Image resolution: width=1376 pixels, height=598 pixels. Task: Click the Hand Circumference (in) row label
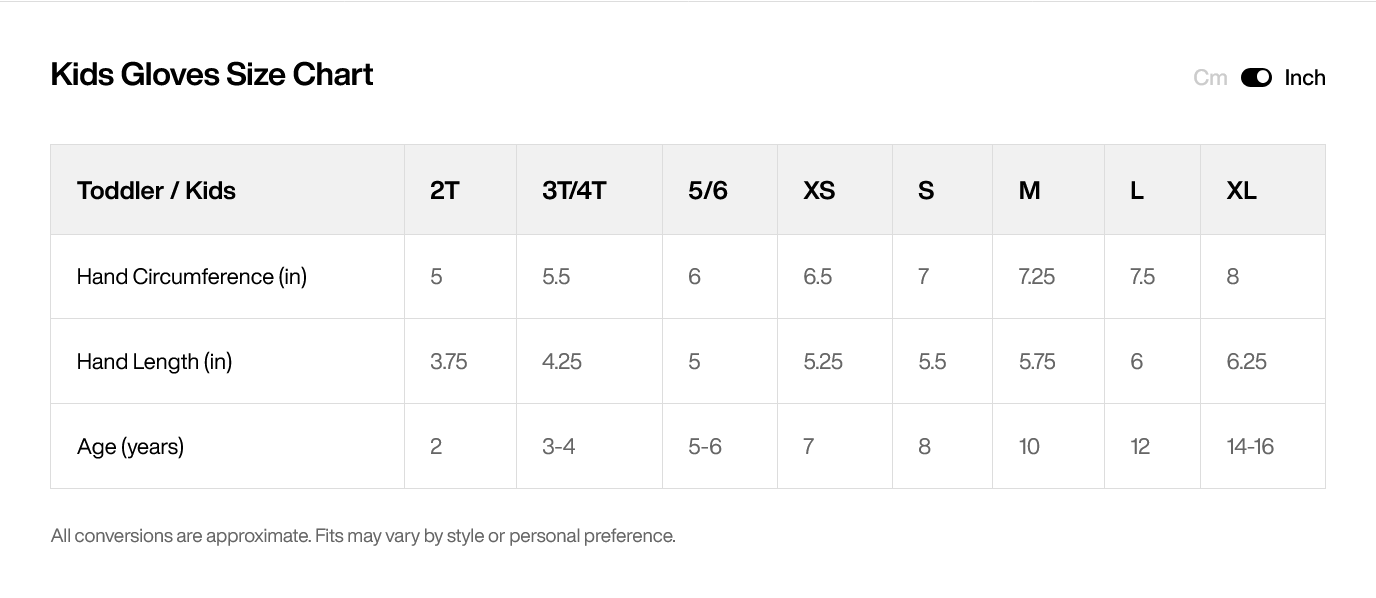(x=192, y=276)
